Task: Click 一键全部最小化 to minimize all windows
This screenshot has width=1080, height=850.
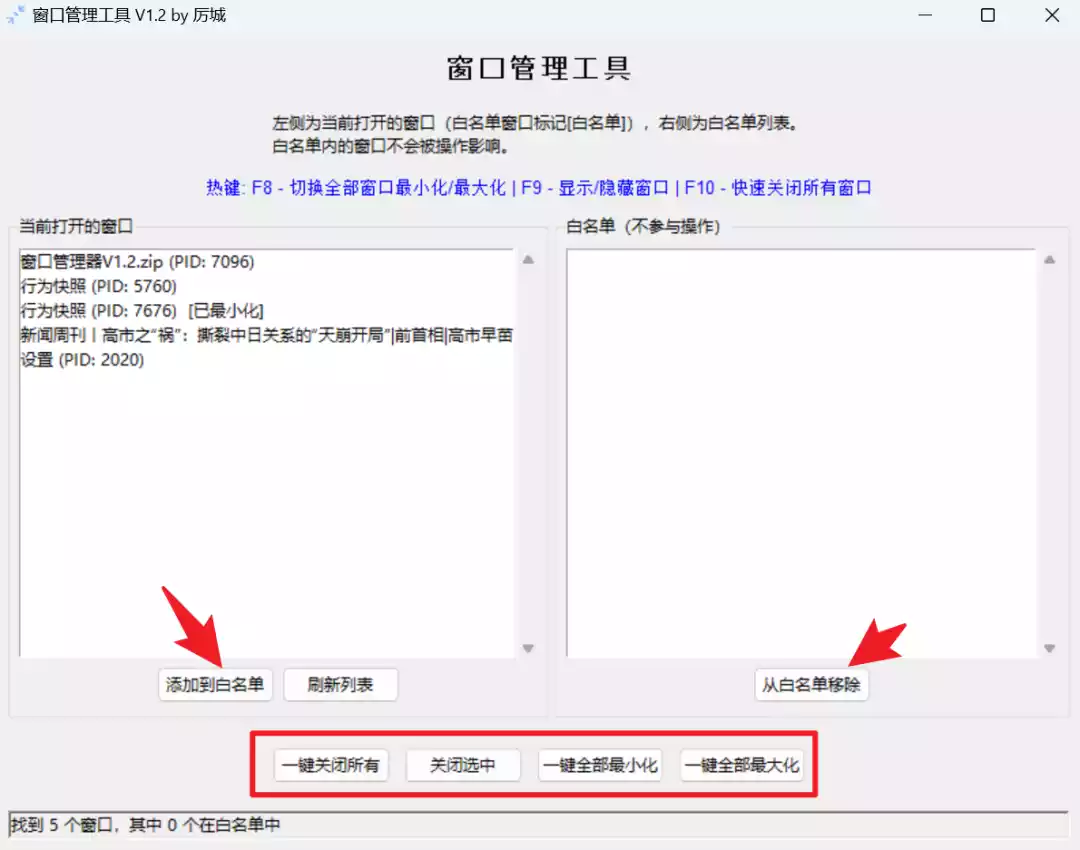Action: (600, 765)
